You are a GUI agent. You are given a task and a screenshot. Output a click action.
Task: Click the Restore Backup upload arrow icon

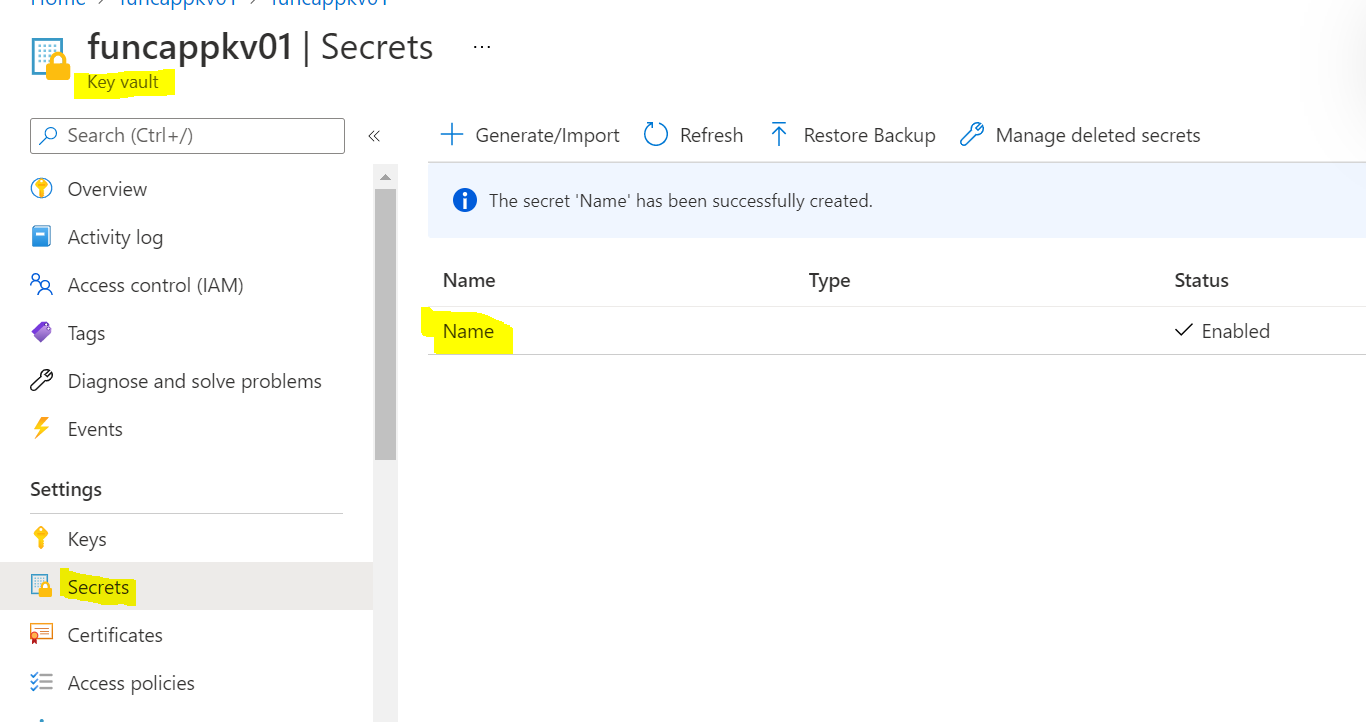point(779,135)
